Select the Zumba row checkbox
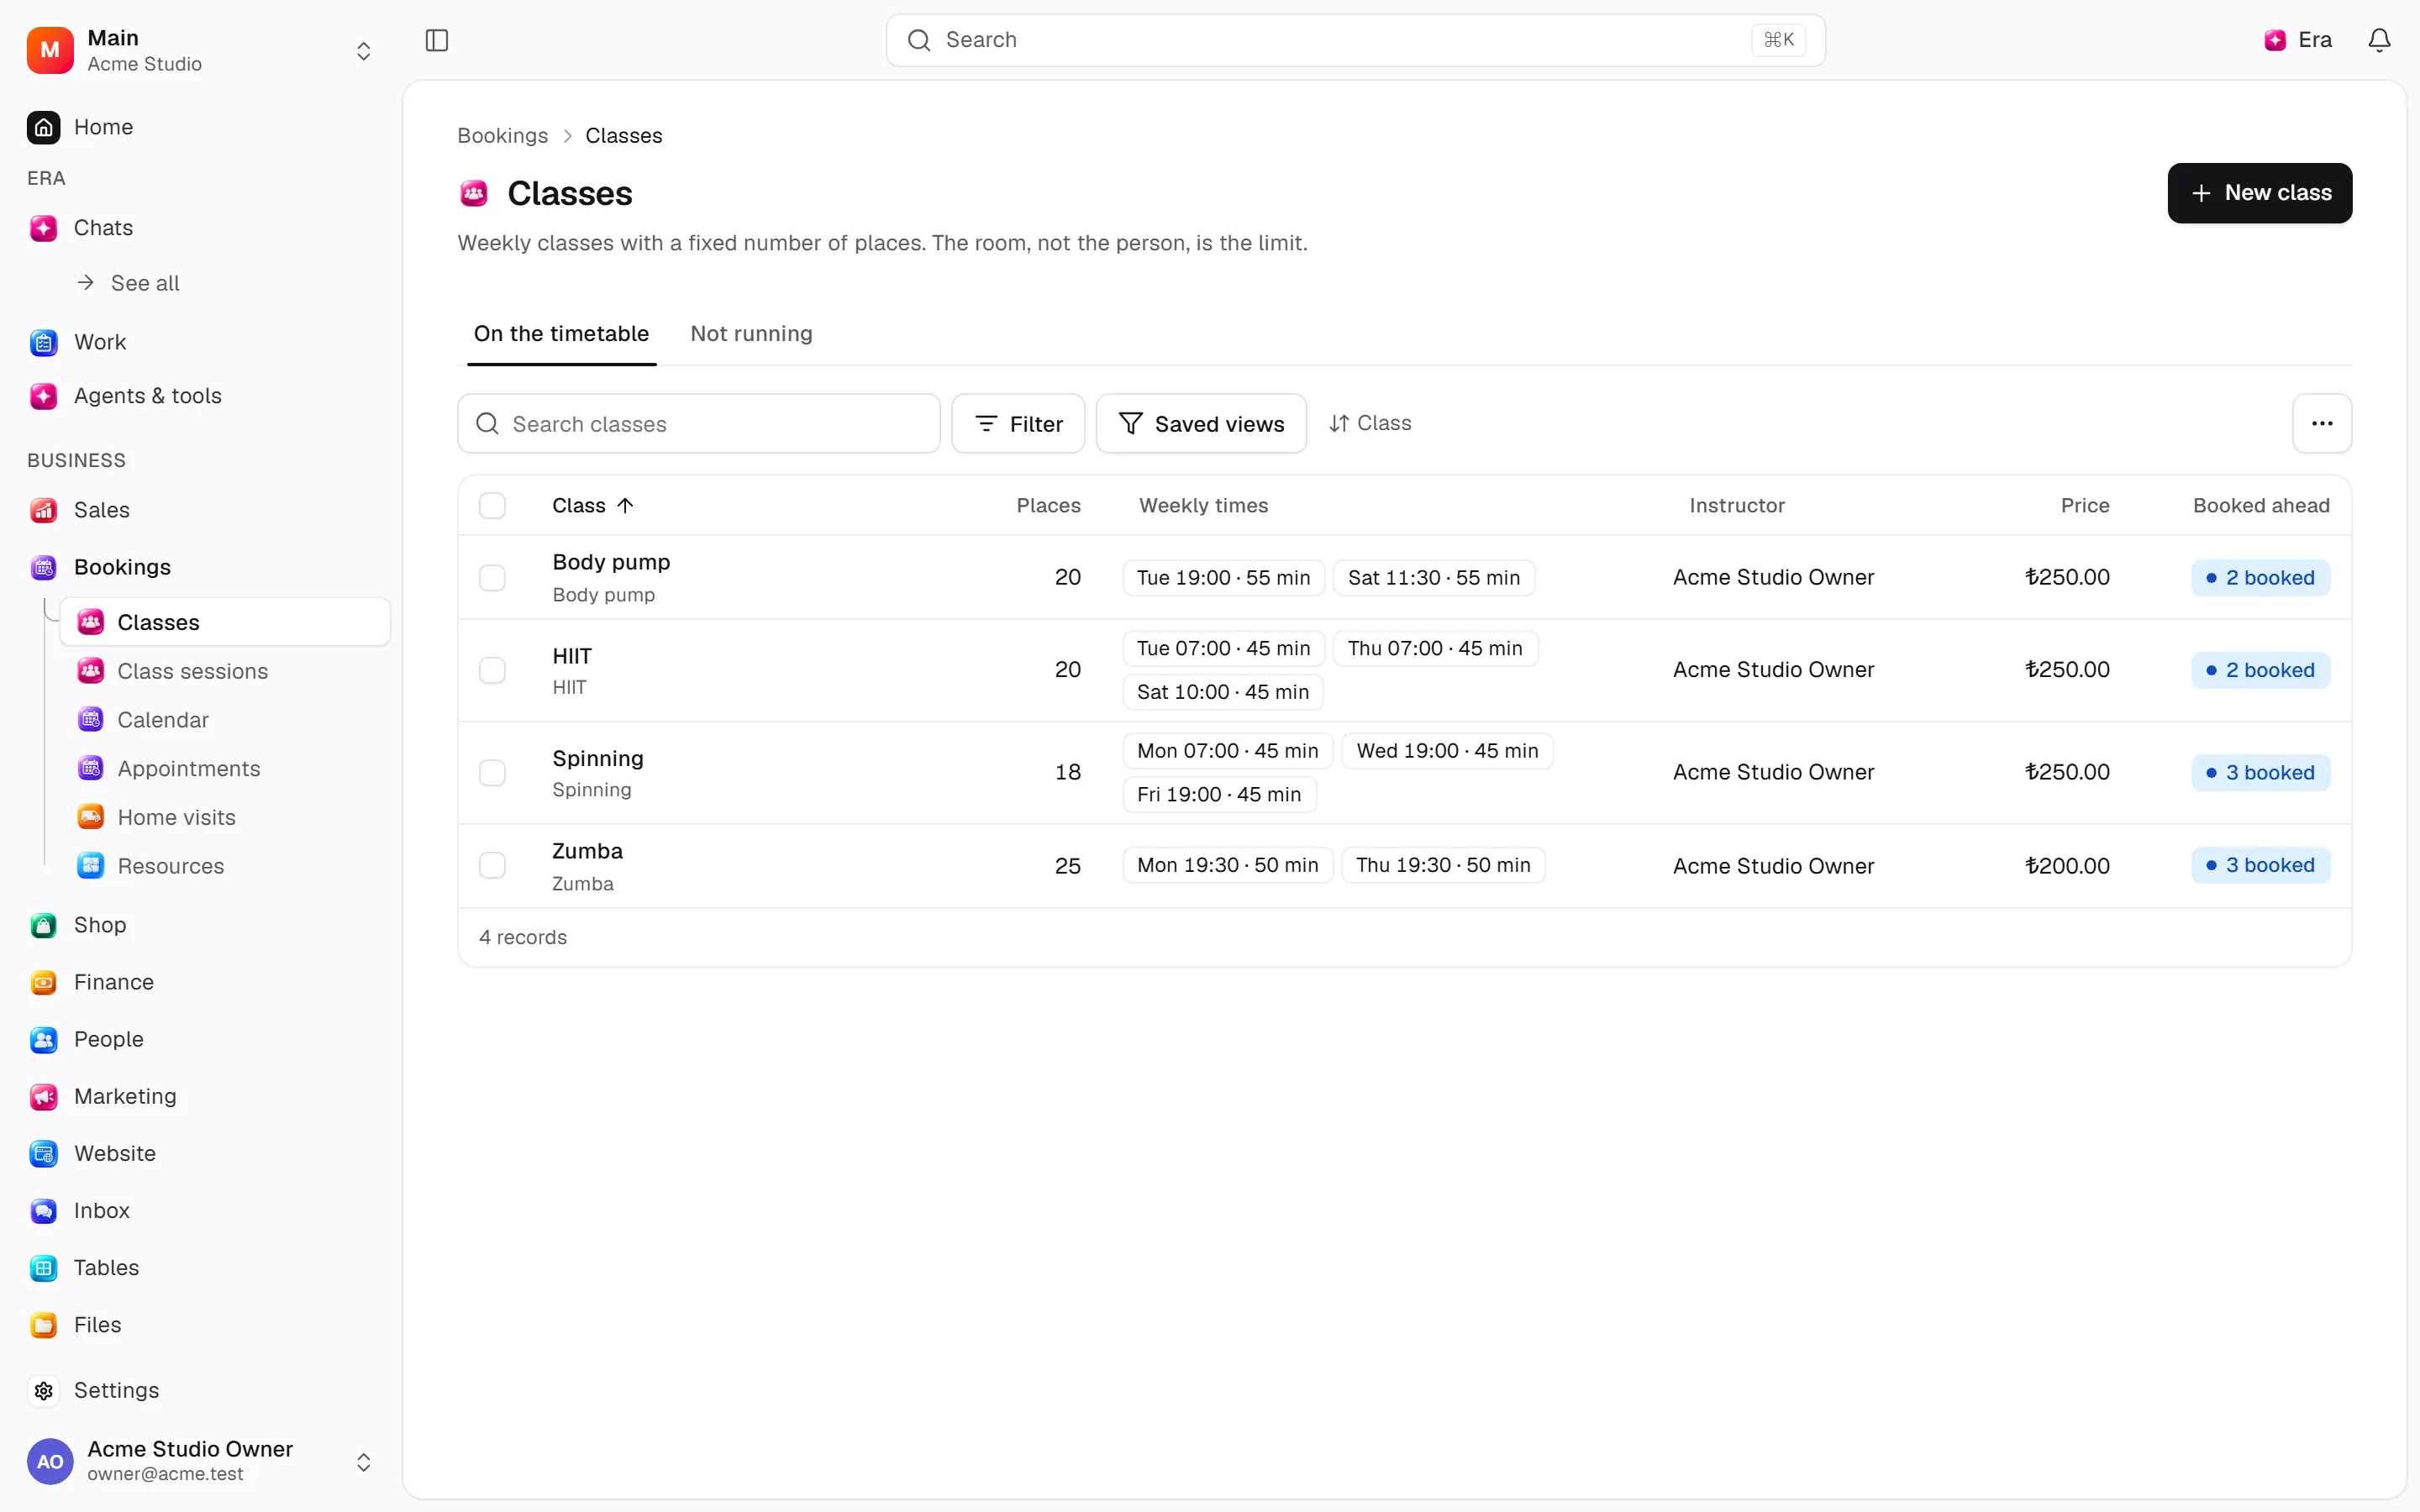This screenshot has width=2420, height=1512. (x=492, y=865)
